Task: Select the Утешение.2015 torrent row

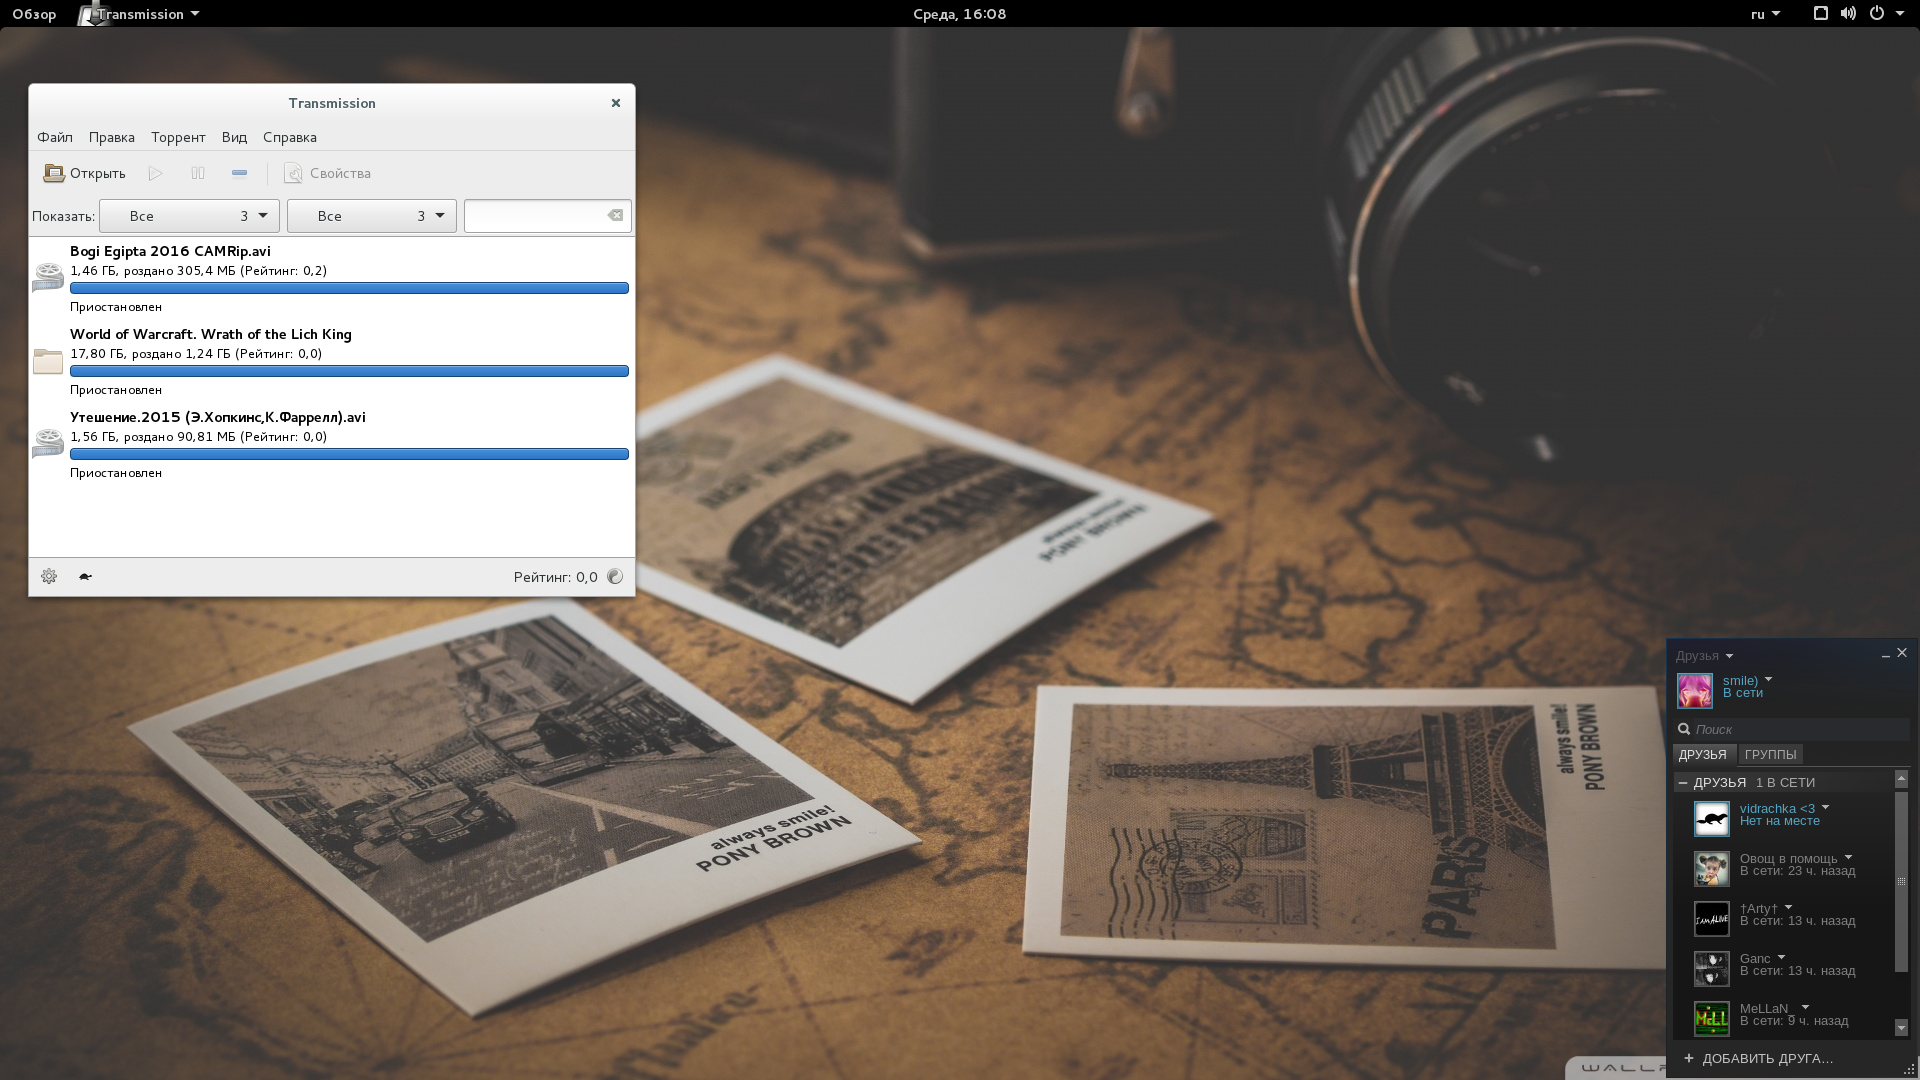Action: (332, 444)
